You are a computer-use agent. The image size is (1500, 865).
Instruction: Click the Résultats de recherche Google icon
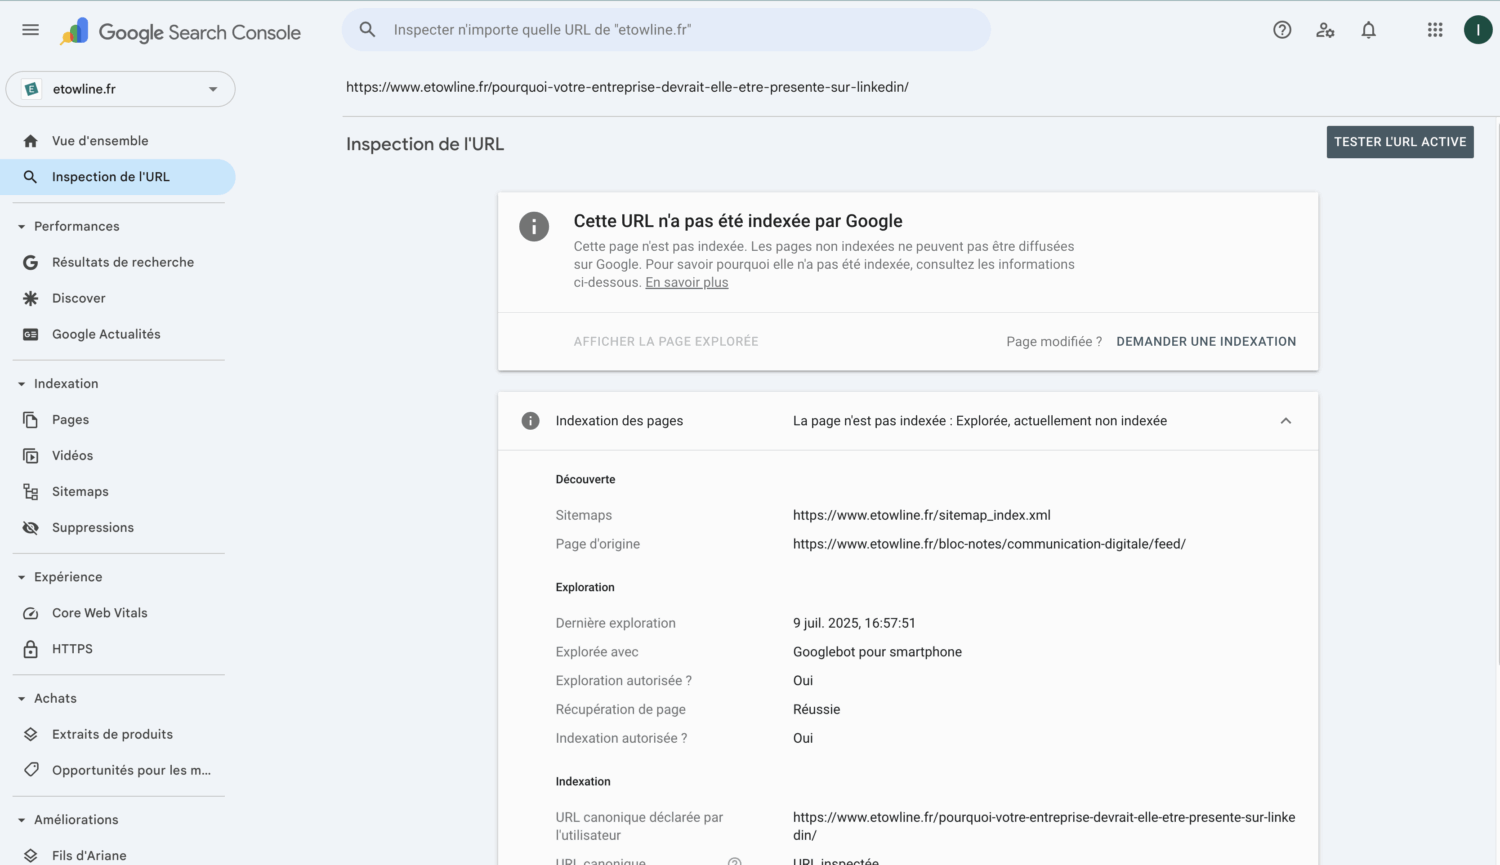click(31, 262)
